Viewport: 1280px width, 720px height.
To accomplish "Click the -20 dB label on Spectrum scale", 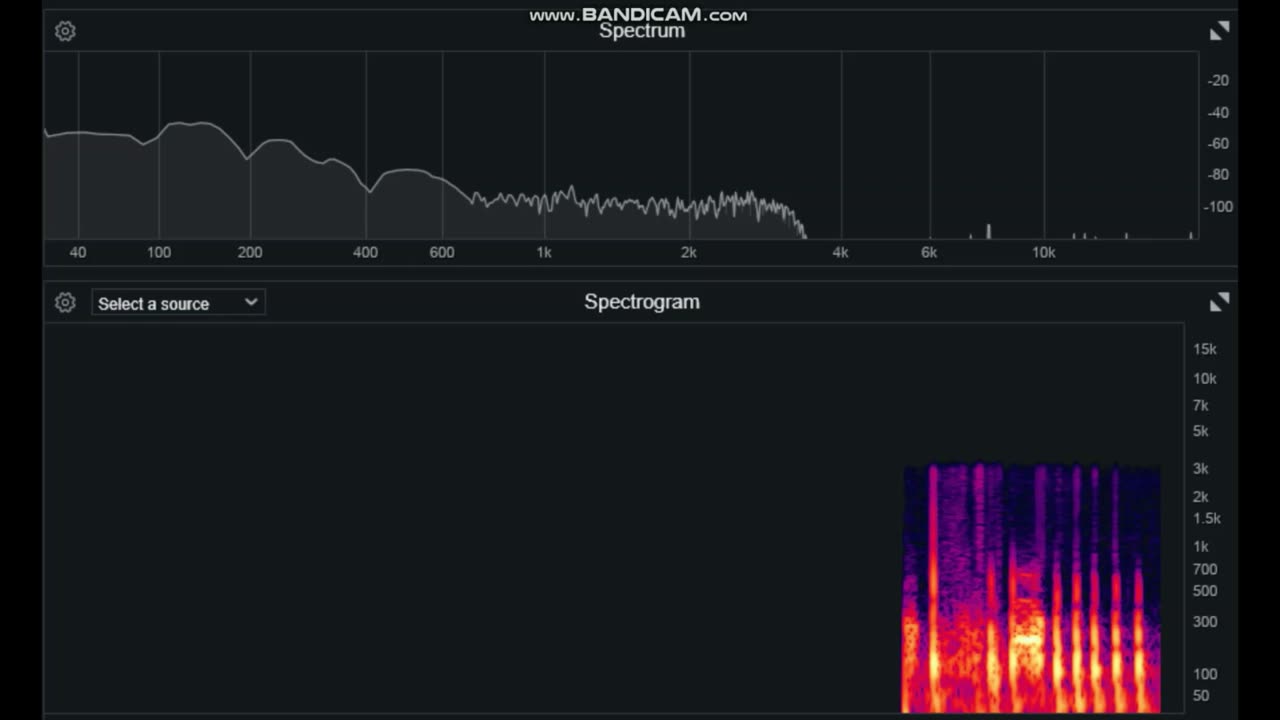I will pos(1219,81).
